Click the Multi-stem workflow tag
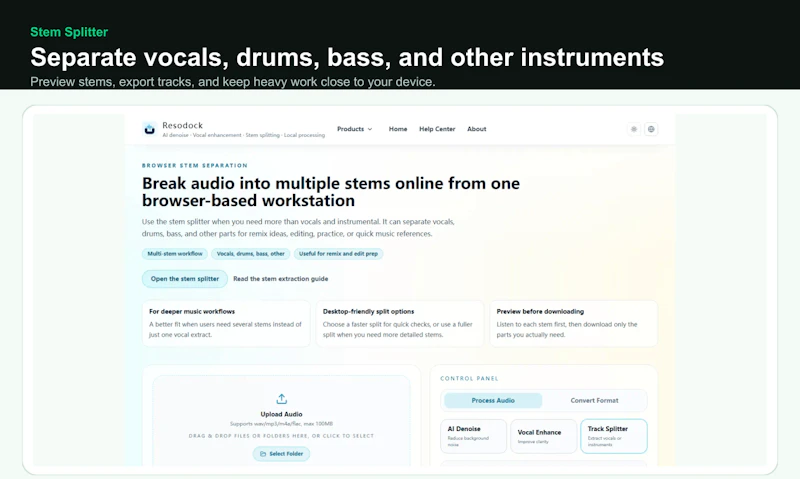This screenshot has height=479, width=800. [175, 254]
